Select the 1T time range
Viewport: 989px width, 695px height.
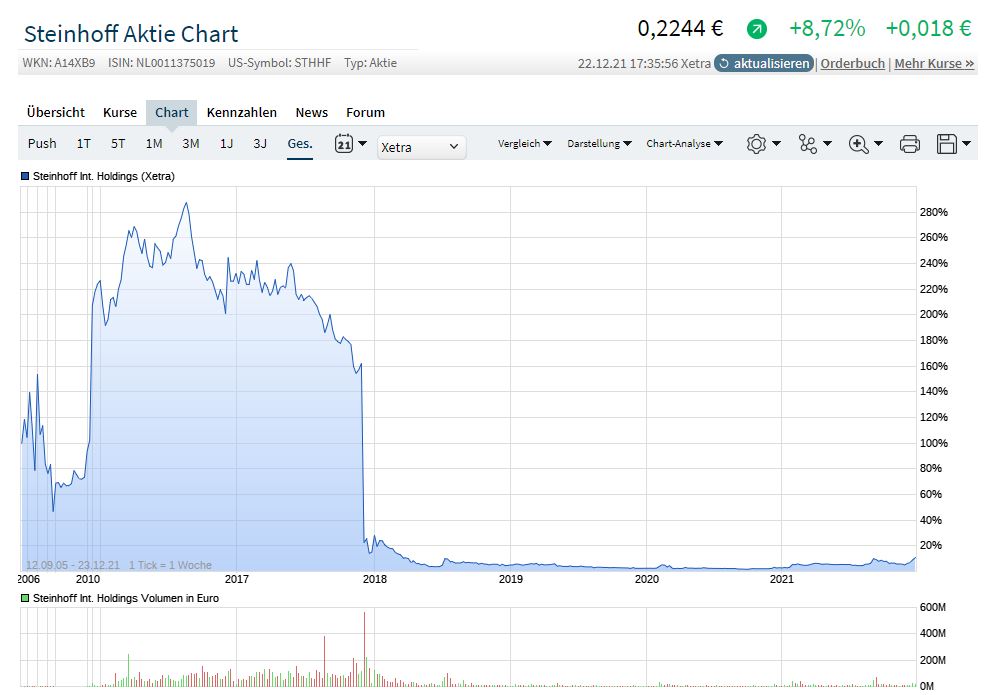pyautogui.click(x=83, y=144)
